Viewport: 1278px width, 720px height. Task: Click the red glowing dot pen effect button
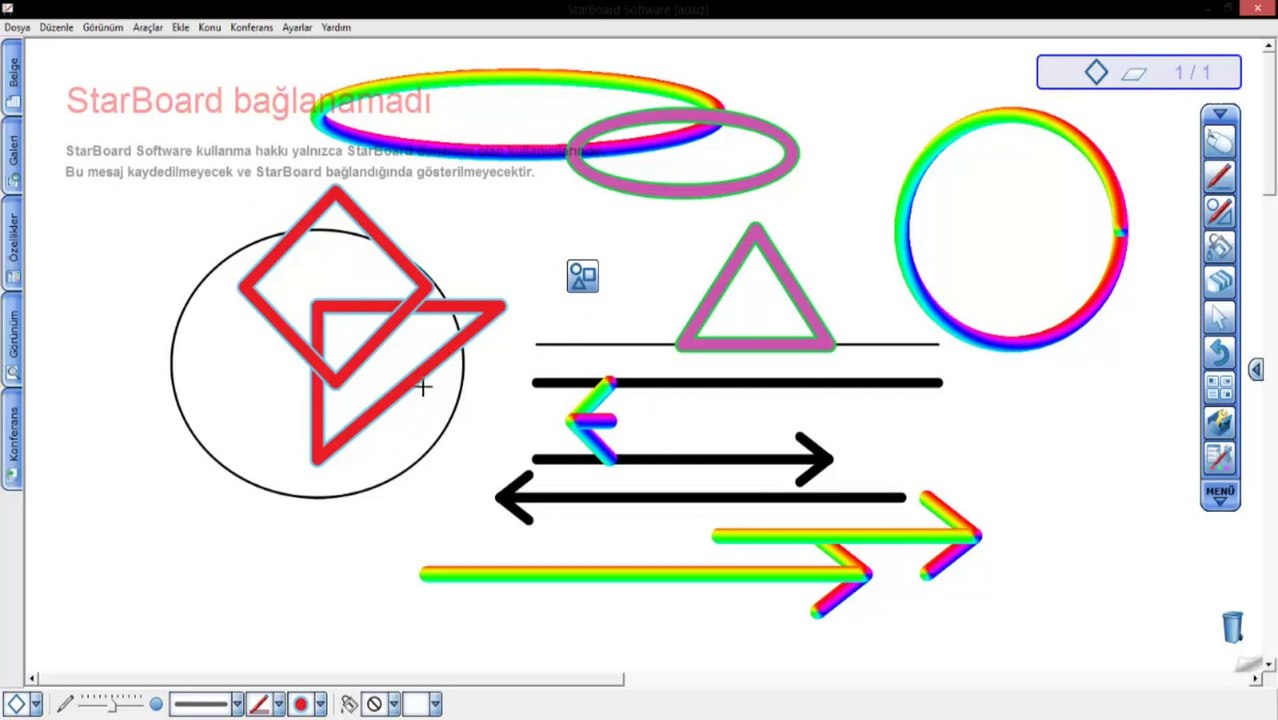301,704
